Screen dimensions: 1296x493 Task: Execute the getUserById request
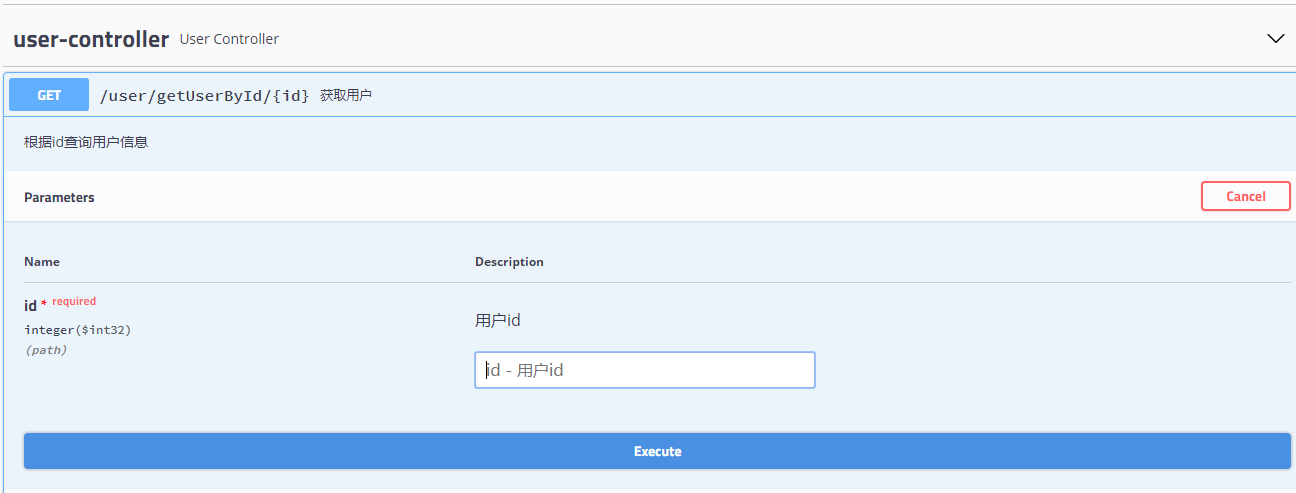click(x=657, y=451)
